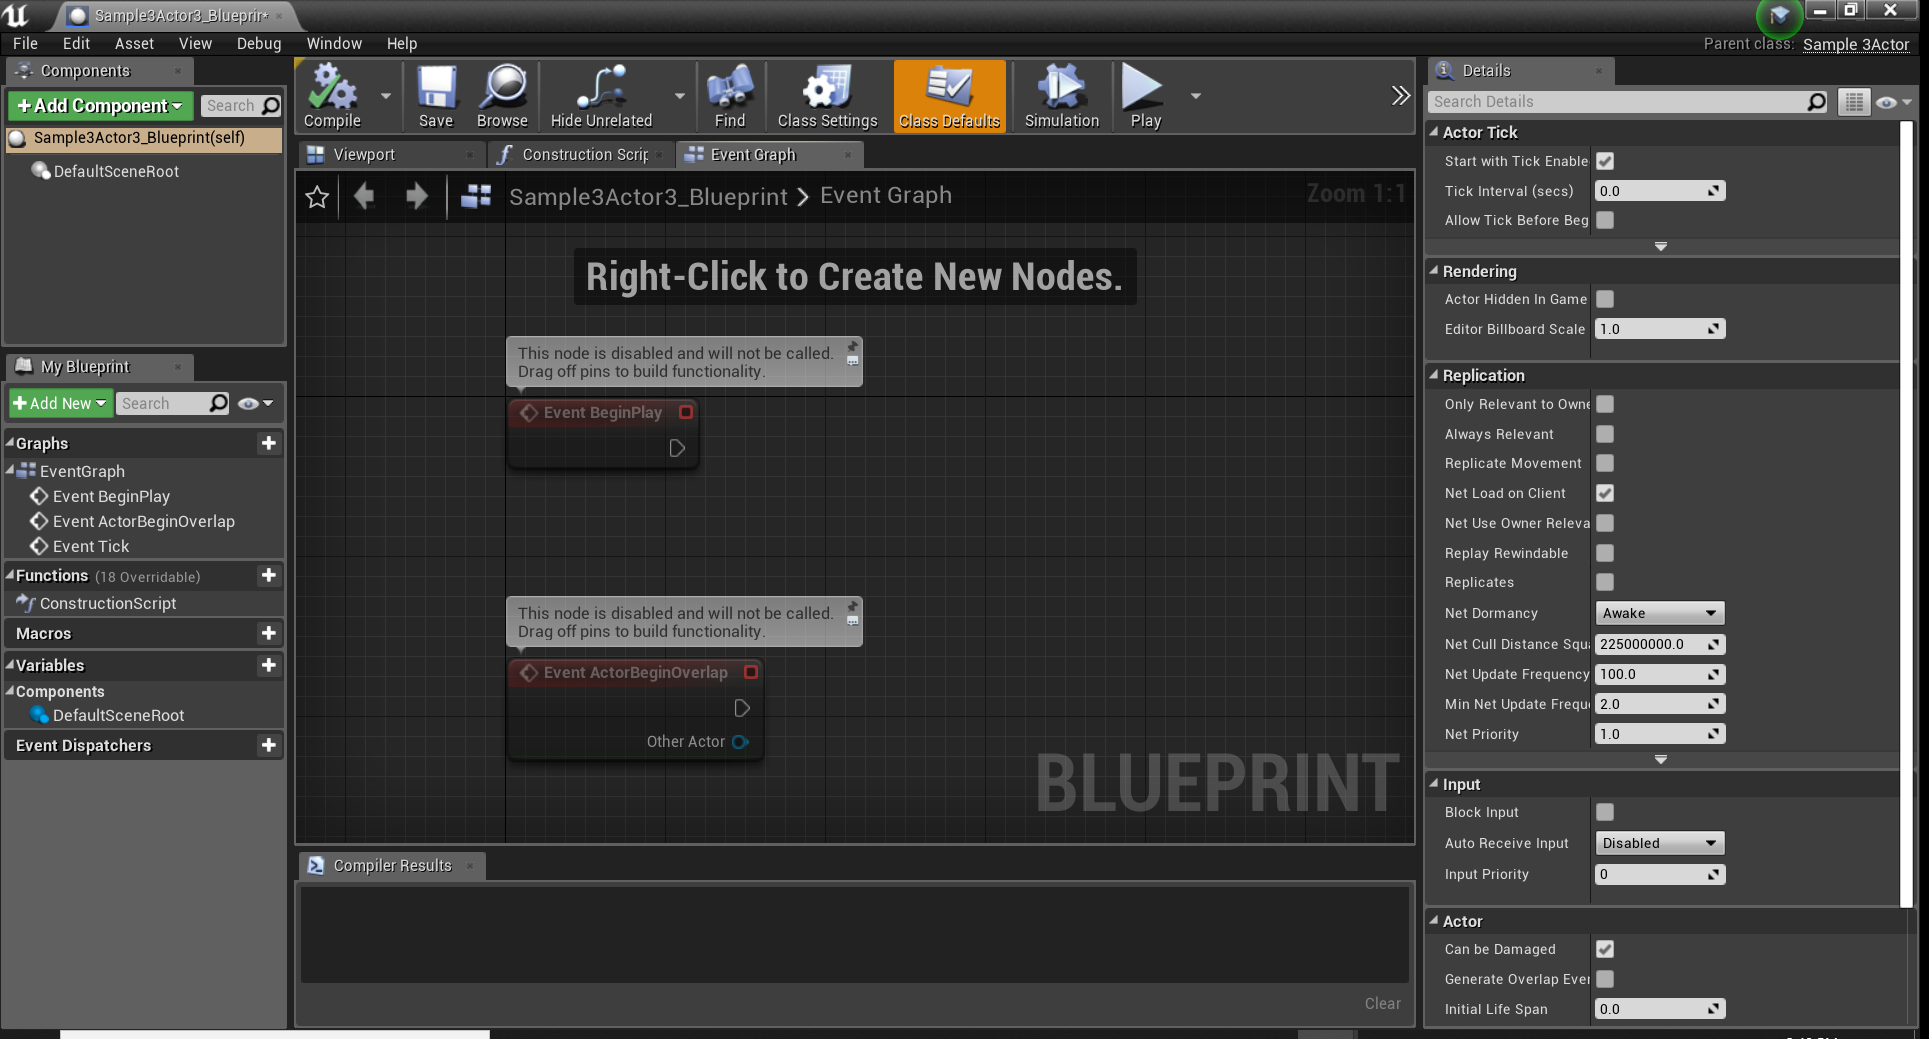Viewport: 1929px width, 1039px height.
Task: Click Hide Unrelated toolbar icon
Action: pos(601,96)
